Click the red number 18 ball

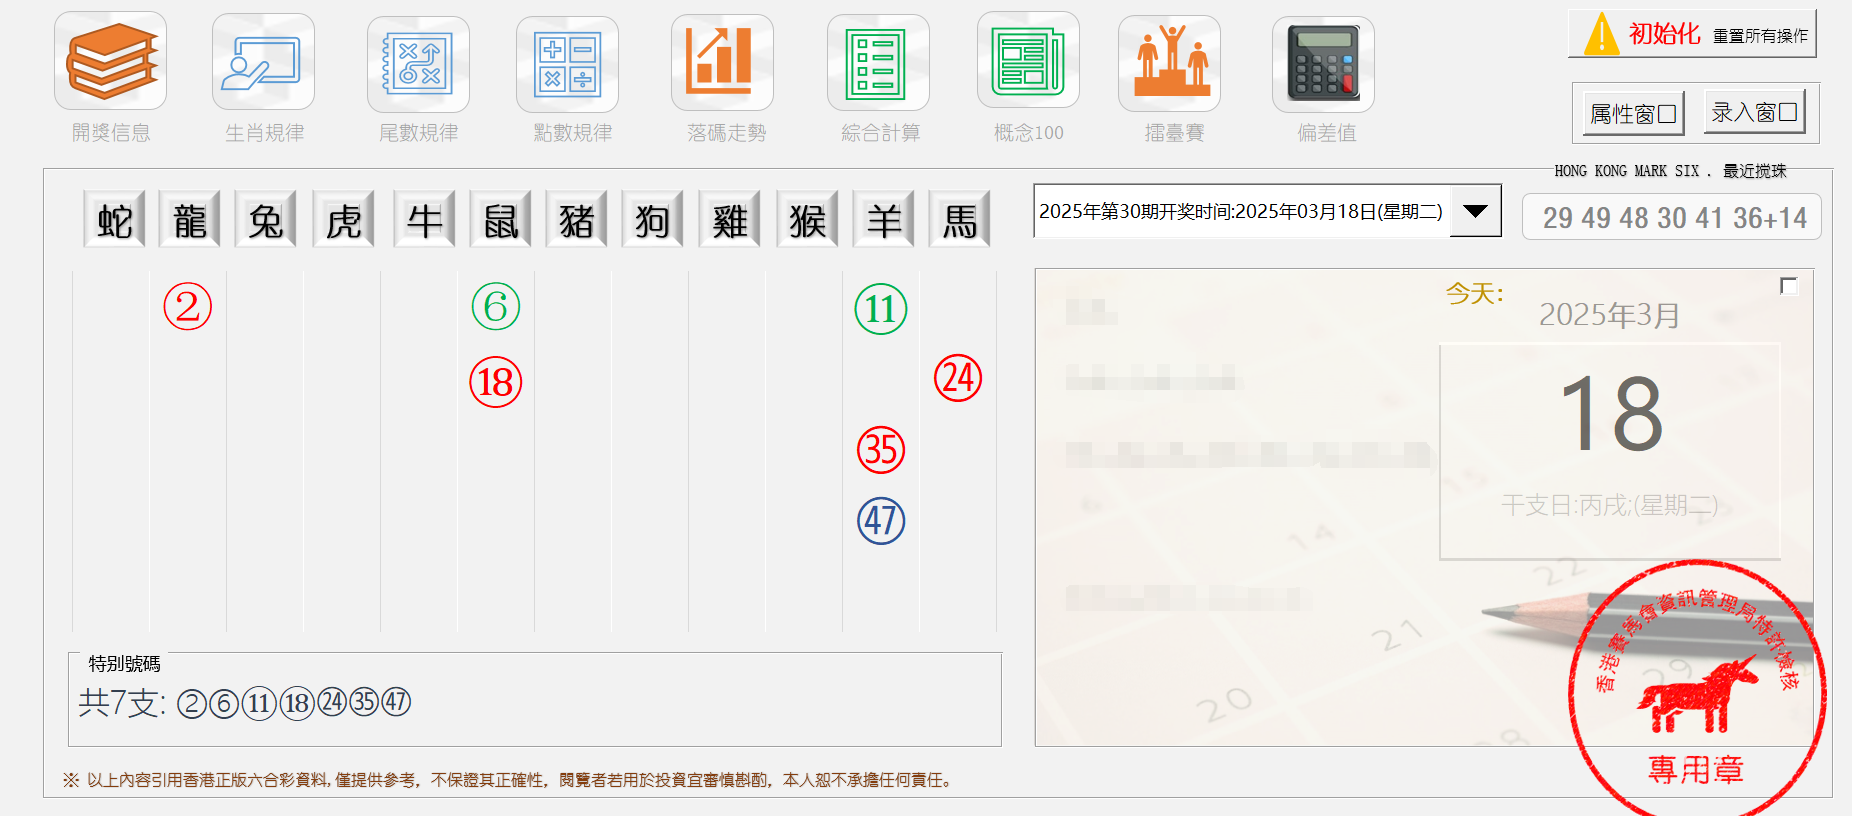[496, 382]
